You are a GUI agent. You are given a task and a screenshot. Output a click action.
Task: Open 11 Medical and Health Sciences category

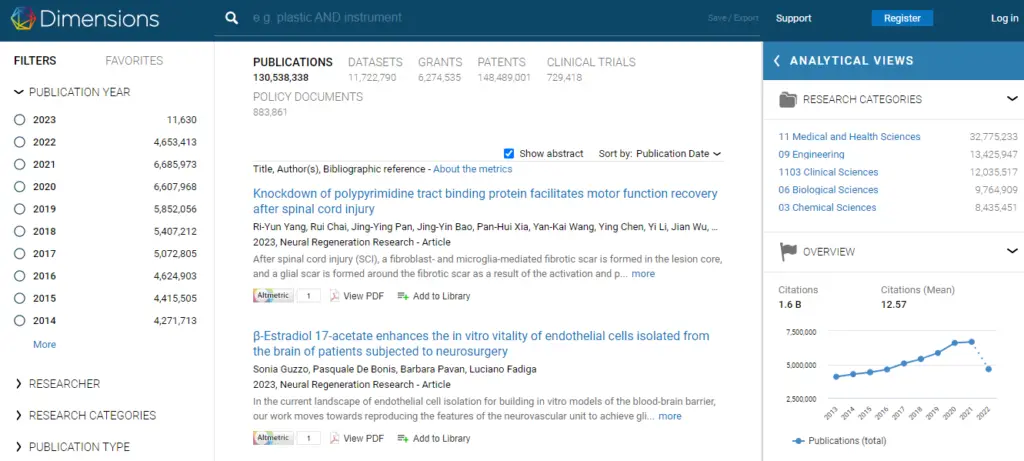[849, 136]
